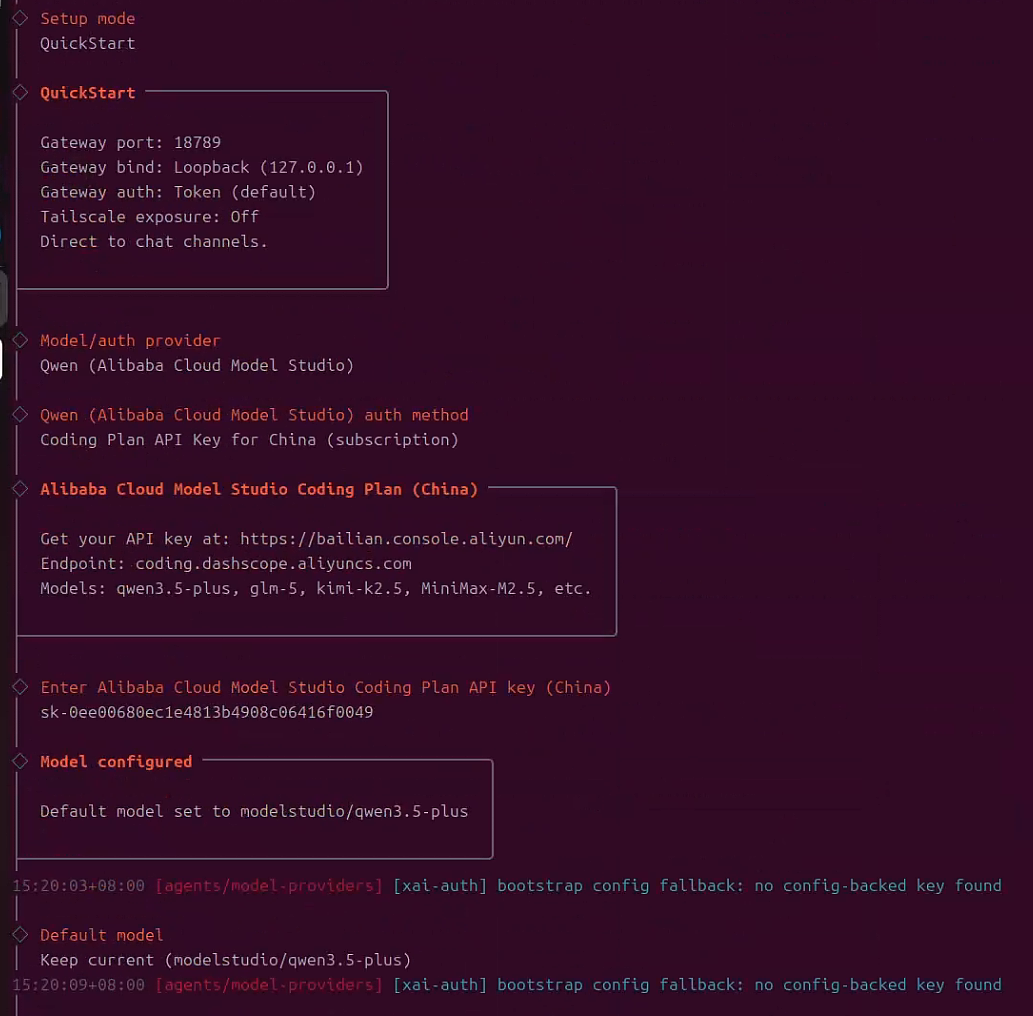Click the diamond beside Qwen auth method

pyautogui.click(x=19, y=414)
